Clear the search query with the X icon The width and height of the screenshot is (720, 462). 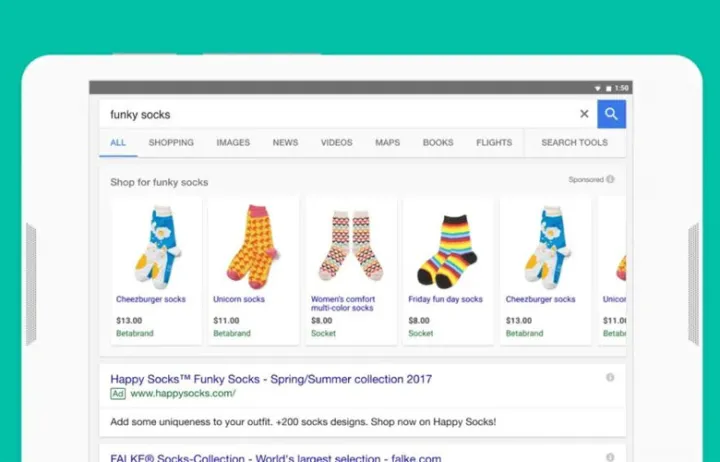pos(584,114)
